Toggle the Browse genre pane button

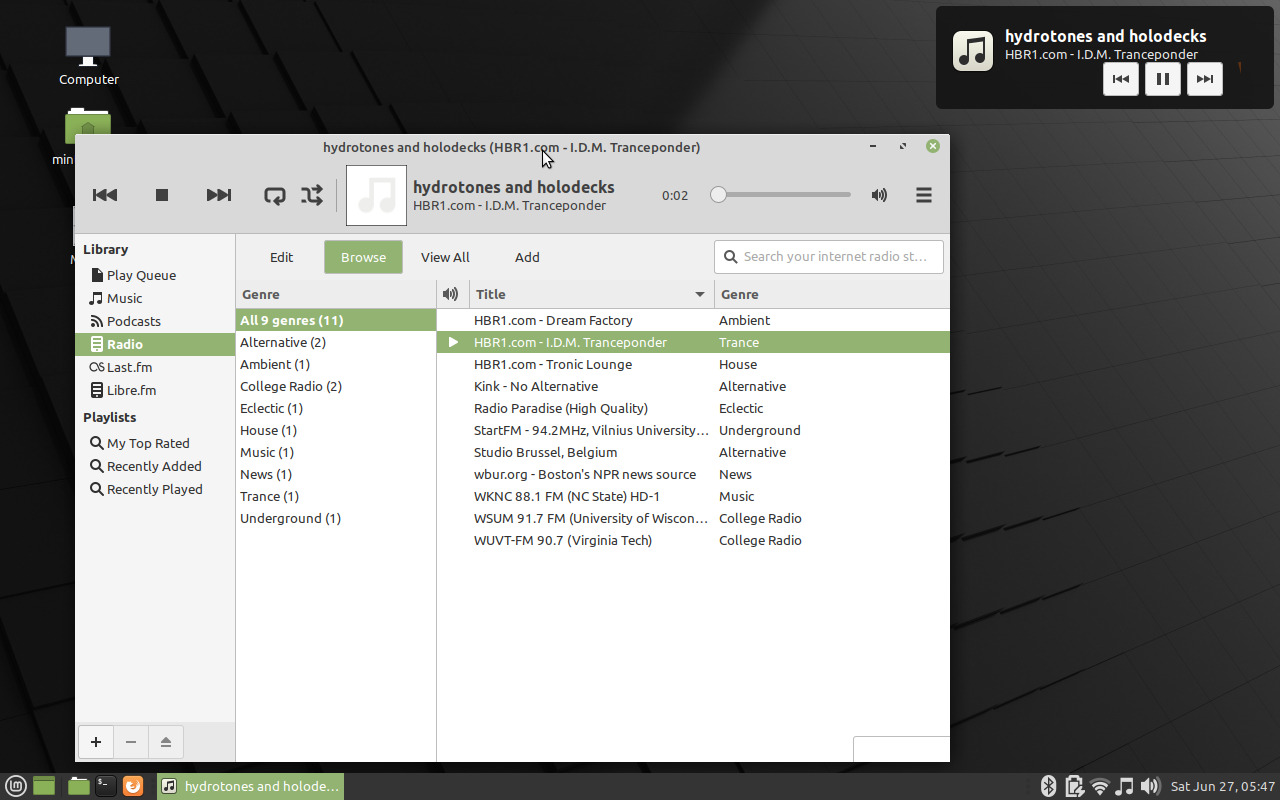(363, 257)
